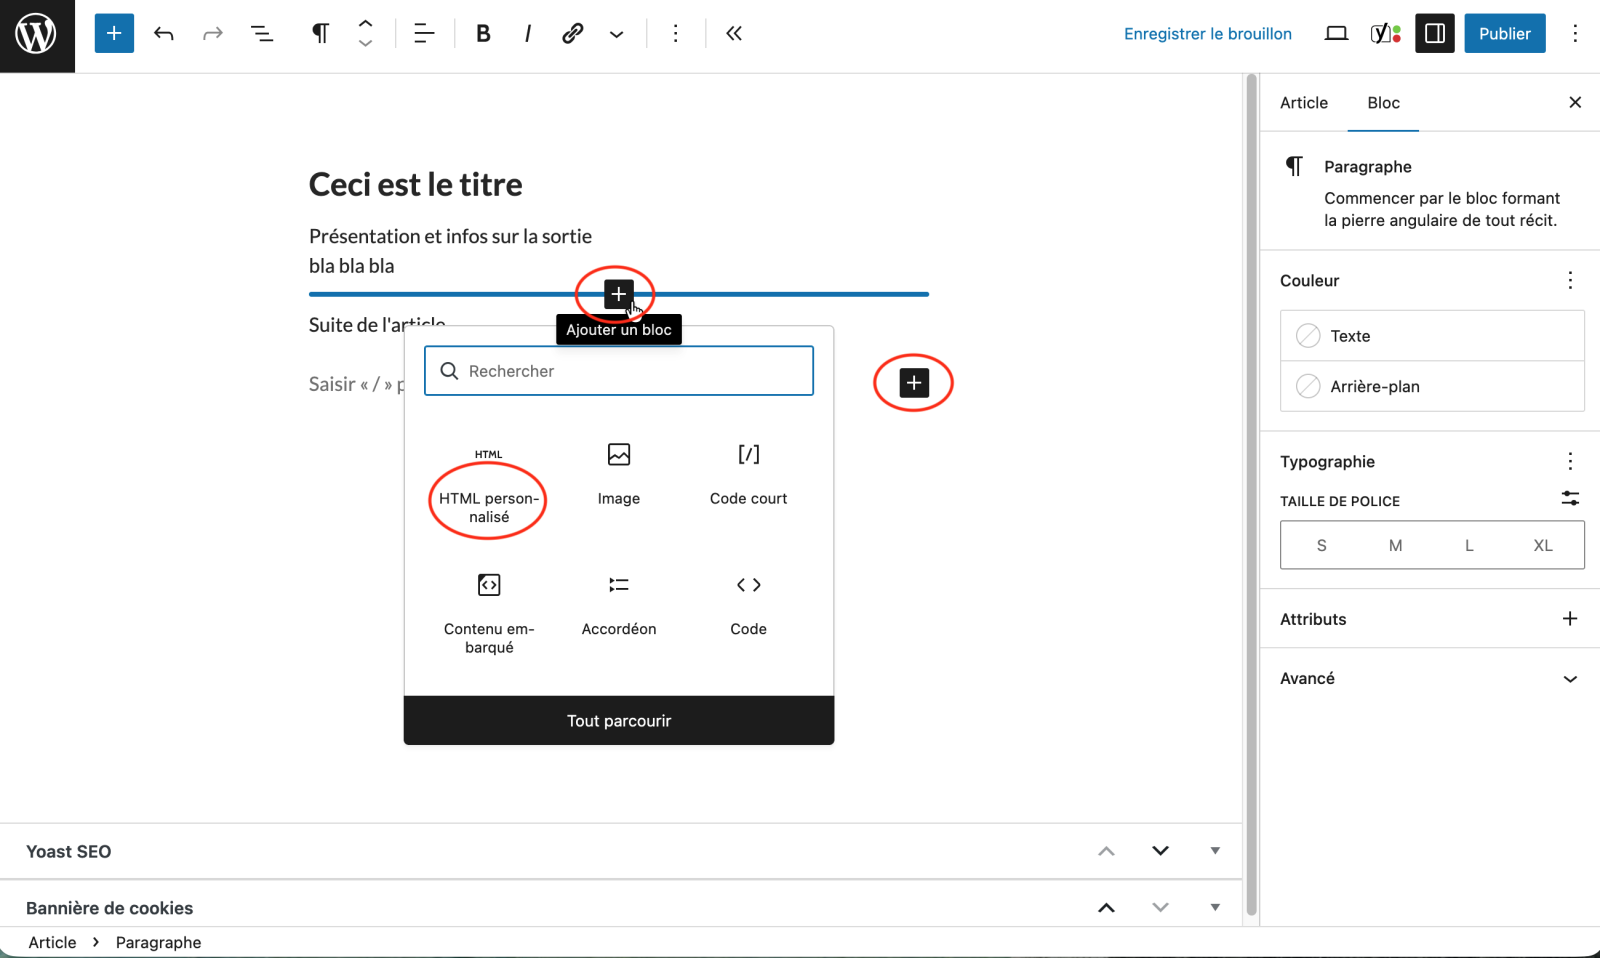Click the undo arrow icon
The image size is (1600, 958).
pos(164,34)
